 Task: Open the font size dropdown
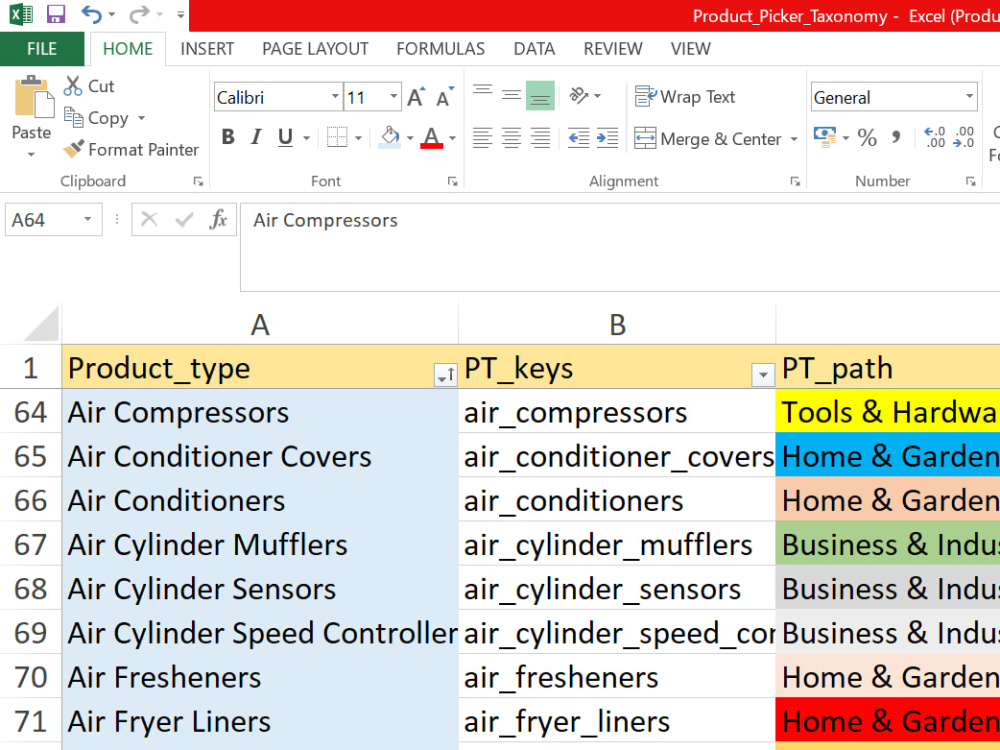coord(393,97)
